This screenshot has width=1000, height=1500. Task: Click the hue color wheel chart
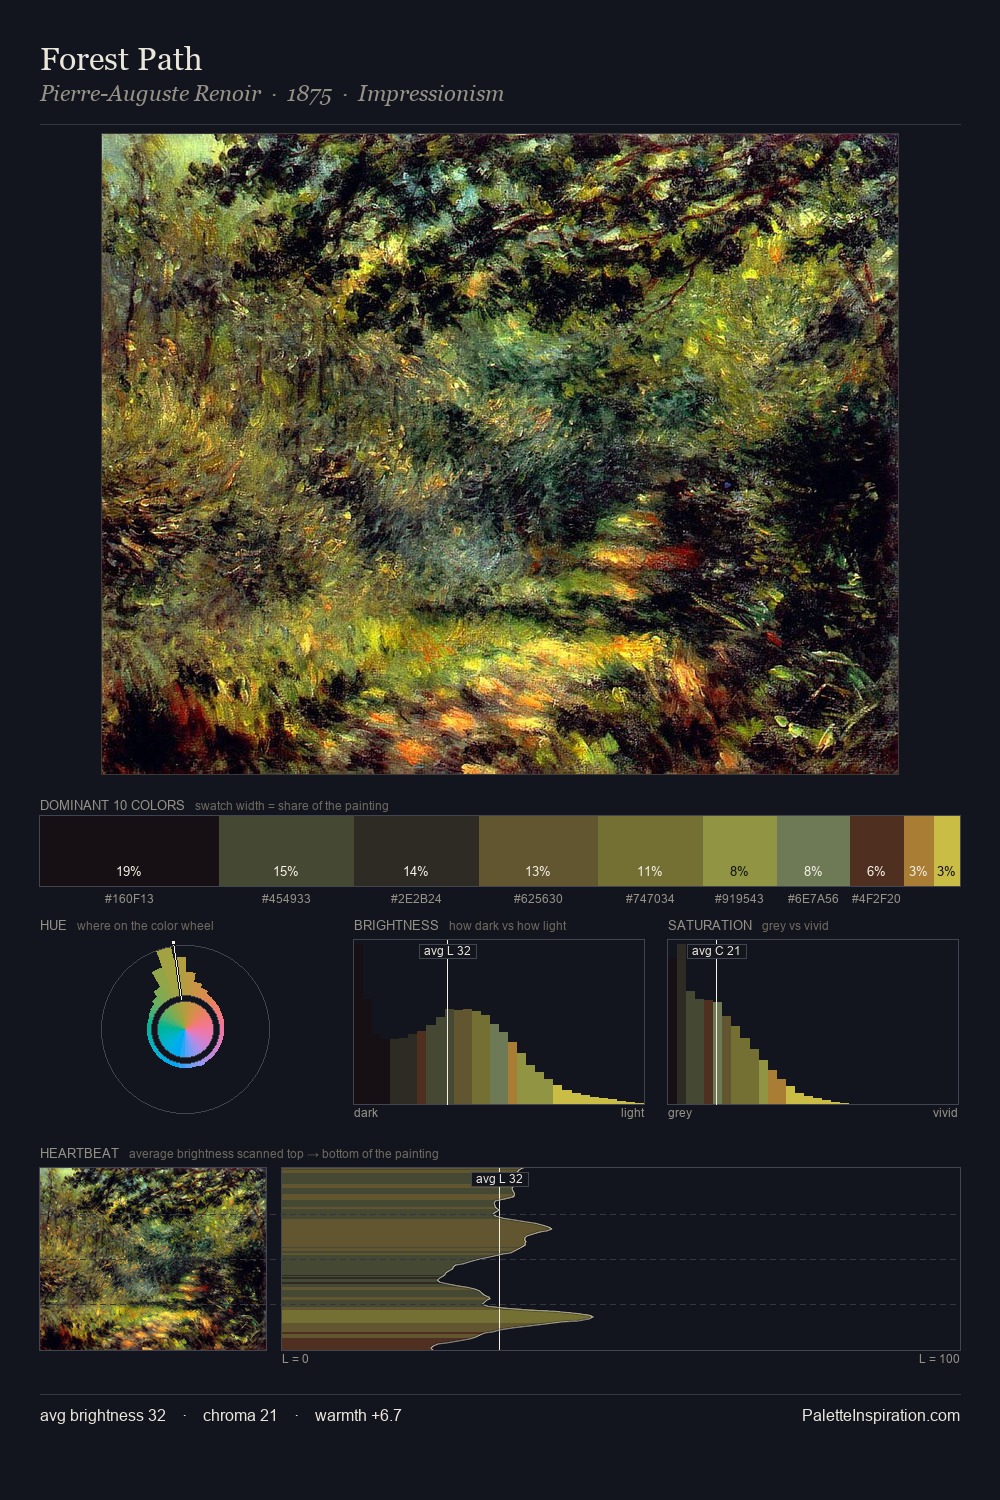(x=185, y=1028)
